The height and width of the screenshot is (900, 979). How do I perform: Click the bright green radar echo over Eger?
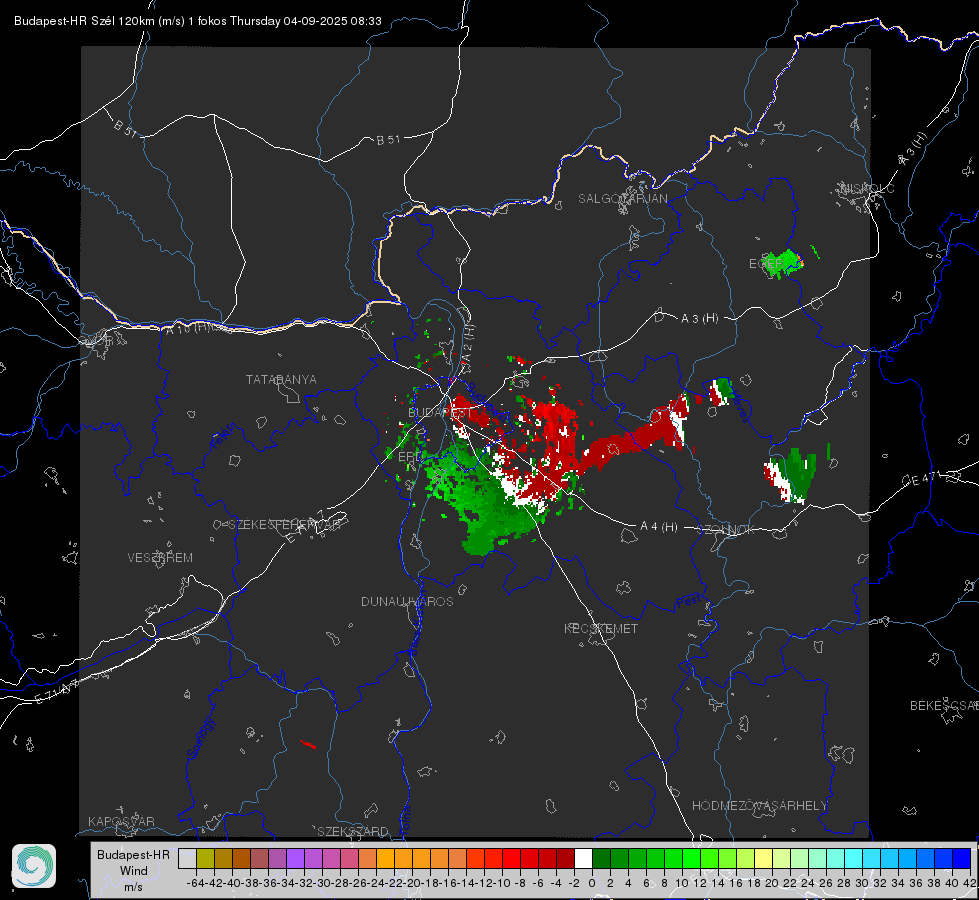(x=783, y=263)
